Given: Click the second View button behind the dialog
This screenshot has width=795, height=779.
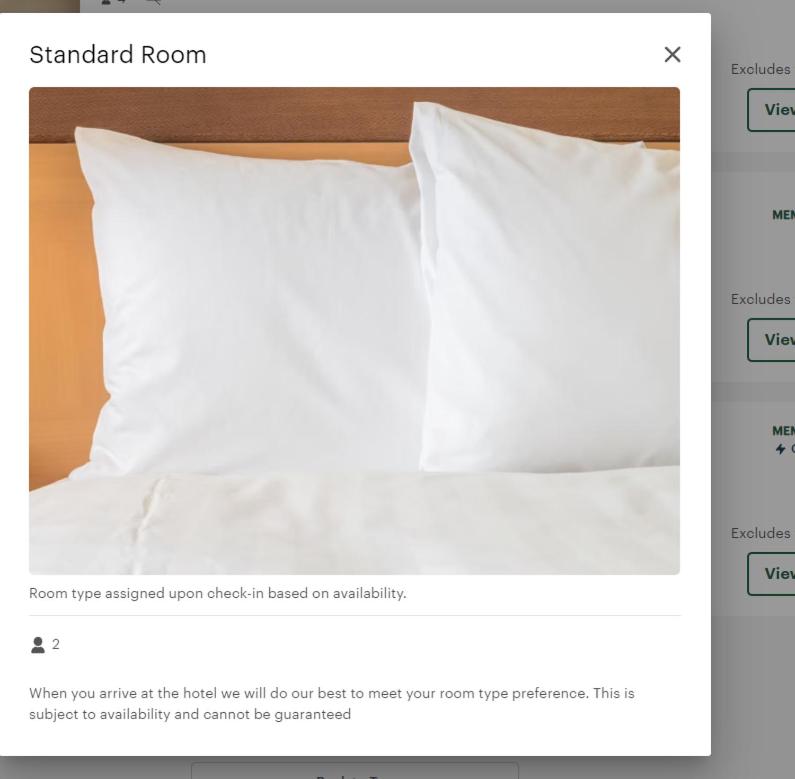Looking at the screenshot, I should 773,340.
